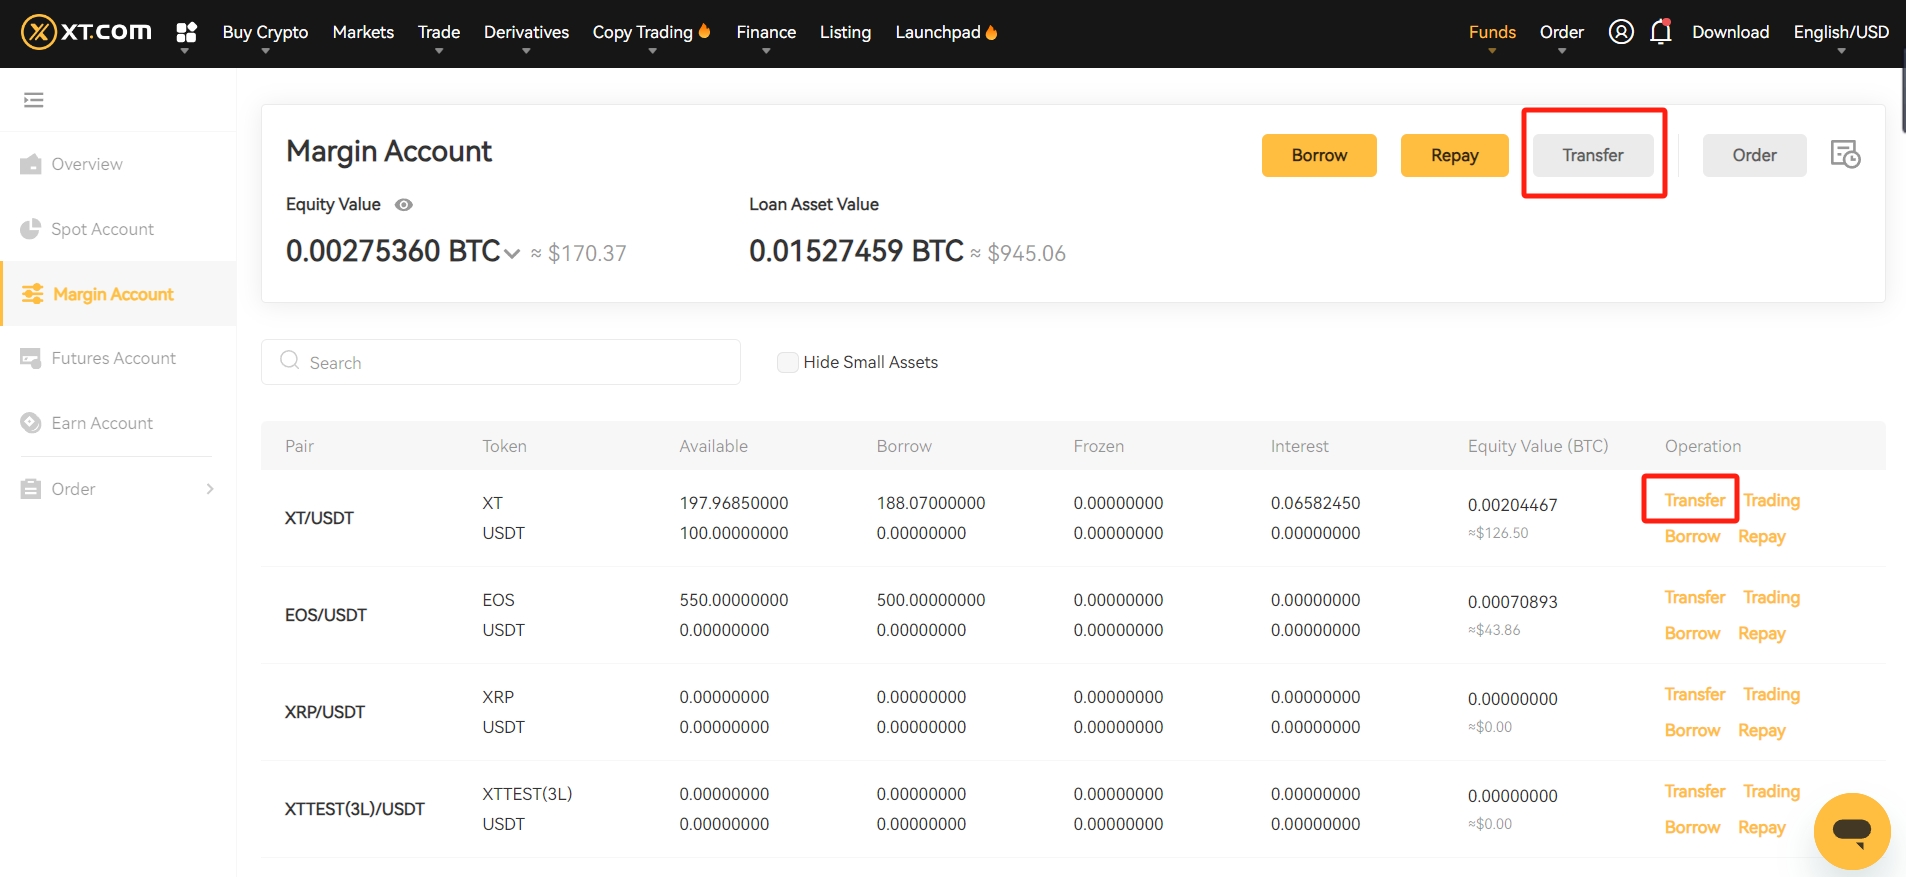The image size is (1906, 877).
Task: Click Trading for XT/USDT pair
Action: click(x=1771, y=500)
